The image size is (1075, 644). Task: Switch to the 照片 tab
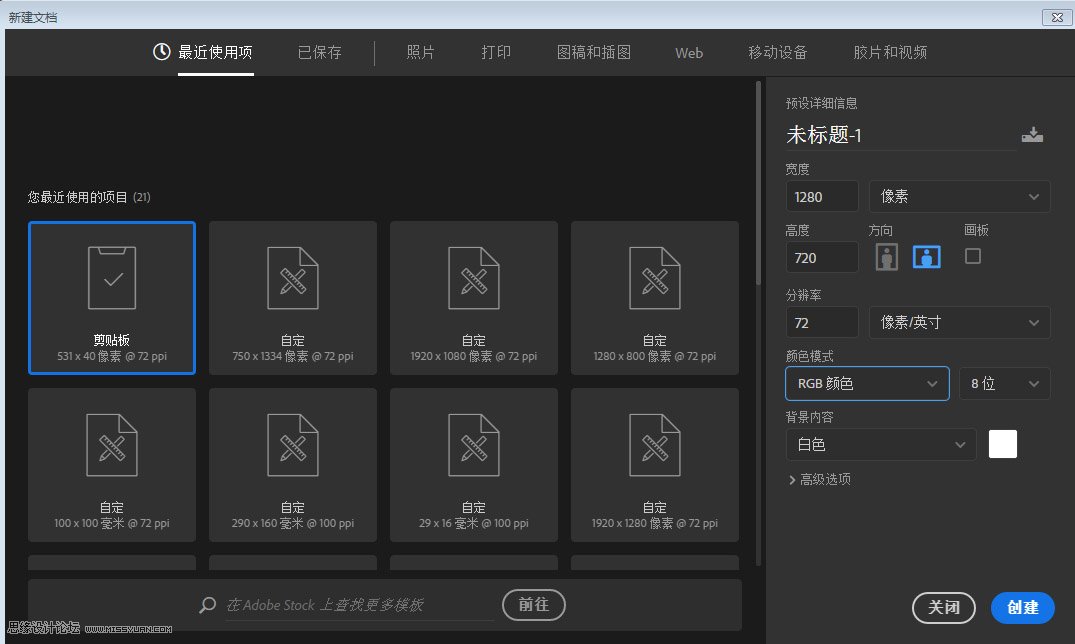point(420,52)
